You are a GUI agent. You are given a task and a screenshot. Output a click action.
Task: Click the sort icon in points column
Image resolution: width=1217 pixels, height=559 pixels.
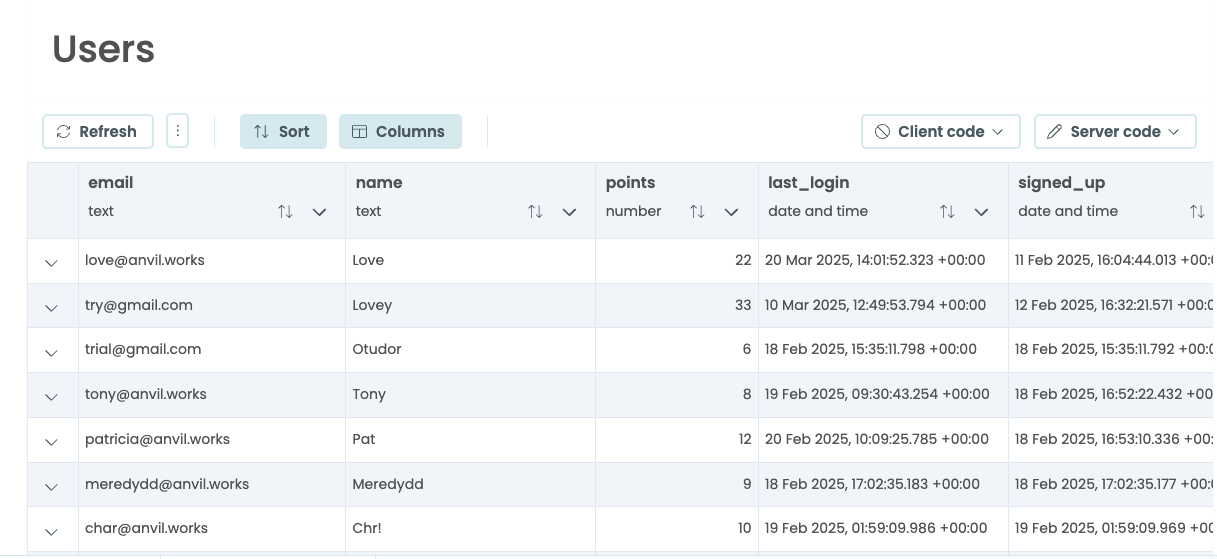697,212
